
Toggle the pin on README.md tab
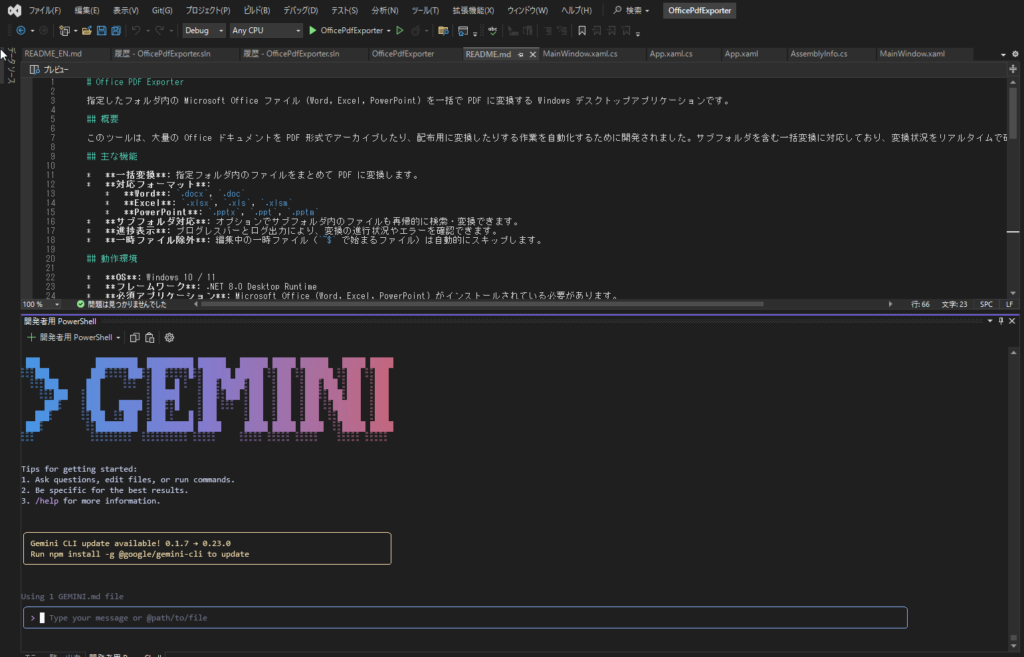tap(520, 54)
